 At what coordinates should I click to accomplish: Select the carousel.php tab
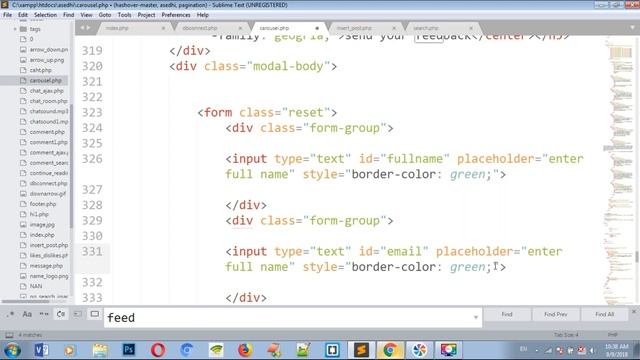pyautogui.click(x=274, y=28)
